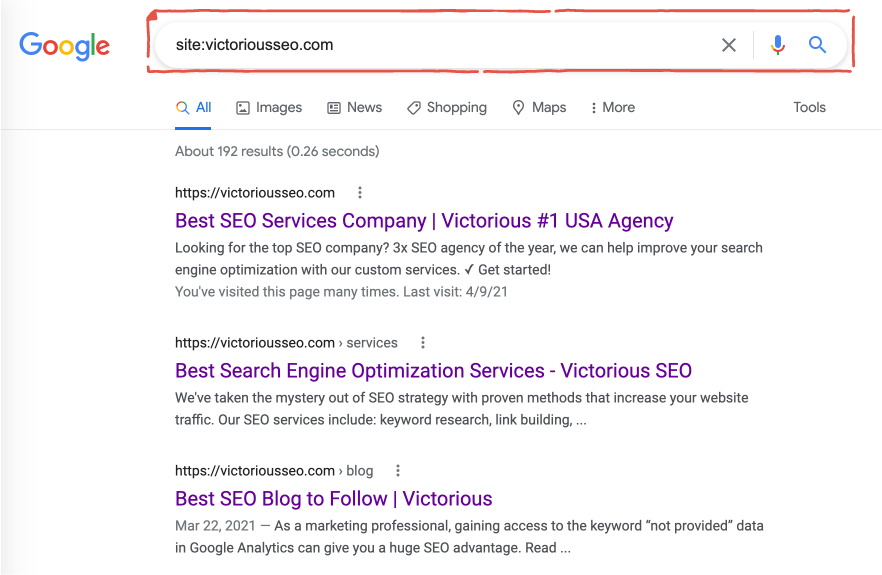Open three-dot menu for blog result
The image size is (882, 575).
point(398,471)
